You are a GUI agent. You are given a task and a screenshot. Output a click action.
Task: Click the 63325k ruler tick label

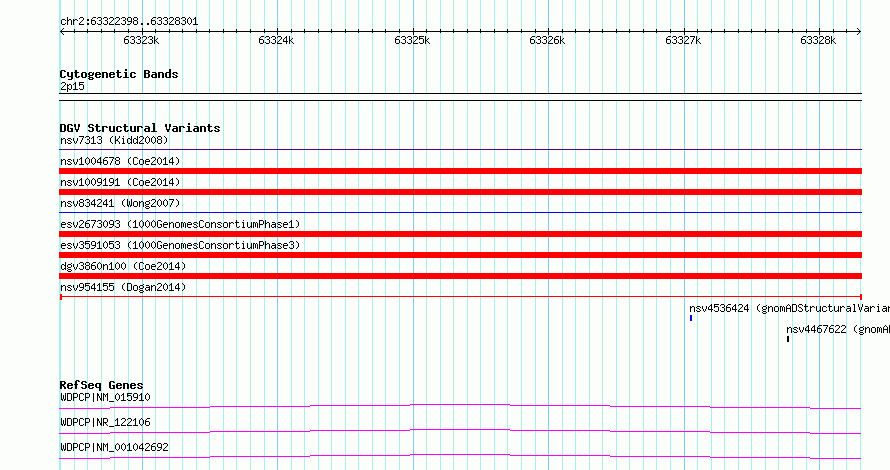point(412,40)
